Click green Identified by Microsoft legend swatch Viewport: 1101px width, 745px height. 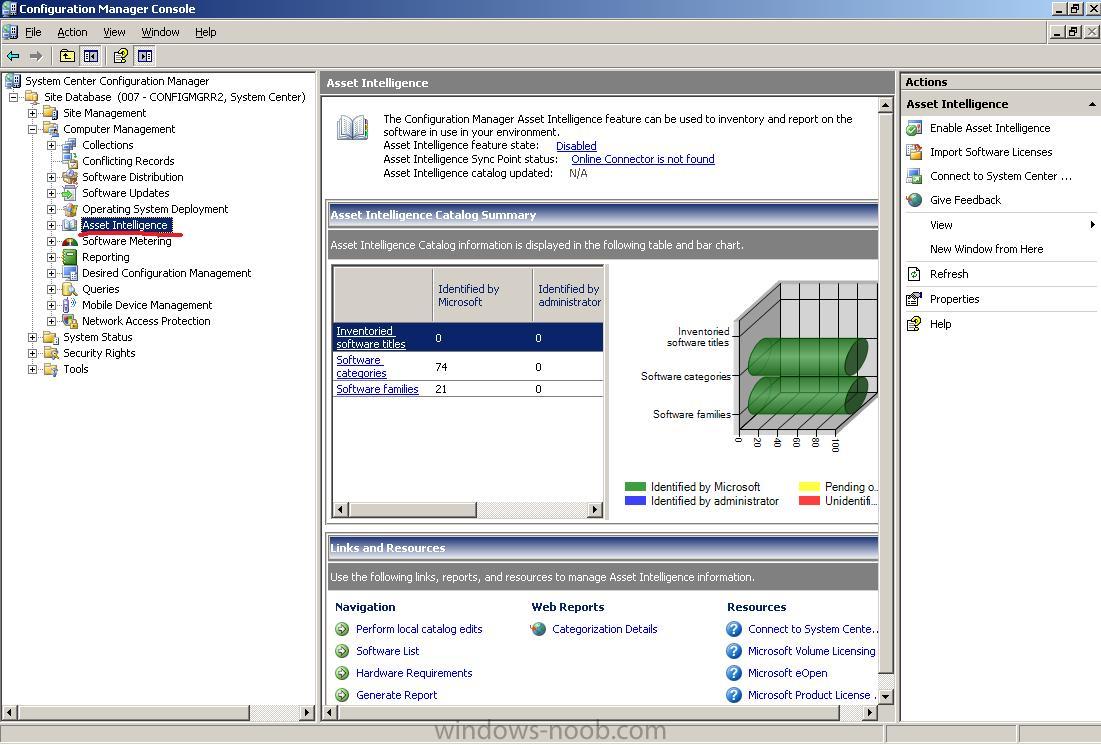(635, 487)
